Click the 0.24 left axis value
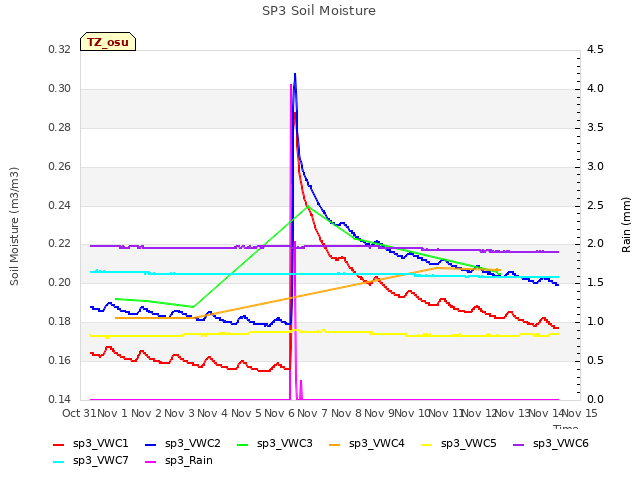This screenshot has height=480, width=640. [x=60, y=205]
